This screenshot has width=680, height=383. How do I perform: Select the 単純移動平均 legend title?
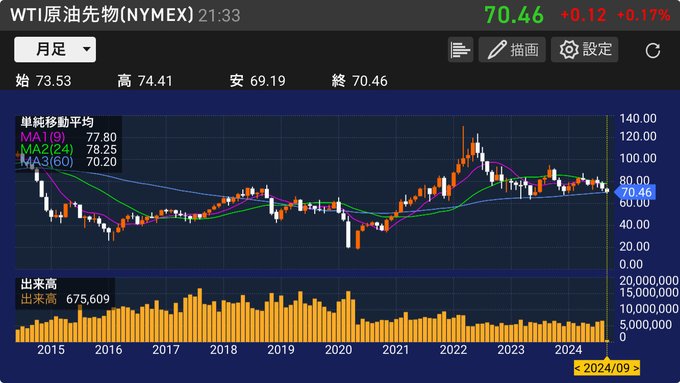(57, 122)
